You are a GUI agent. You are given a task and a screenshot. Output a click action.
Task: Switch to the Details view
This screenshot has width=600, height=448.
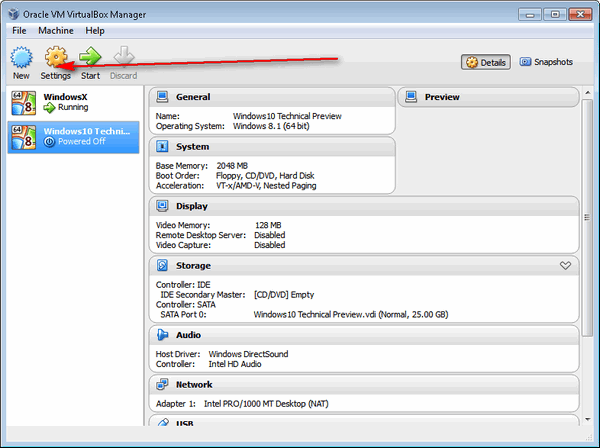point(486,62)
